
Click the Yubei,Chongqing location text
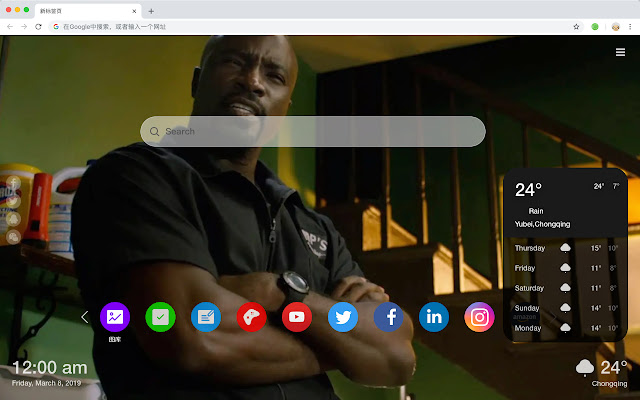coord(542,224)
